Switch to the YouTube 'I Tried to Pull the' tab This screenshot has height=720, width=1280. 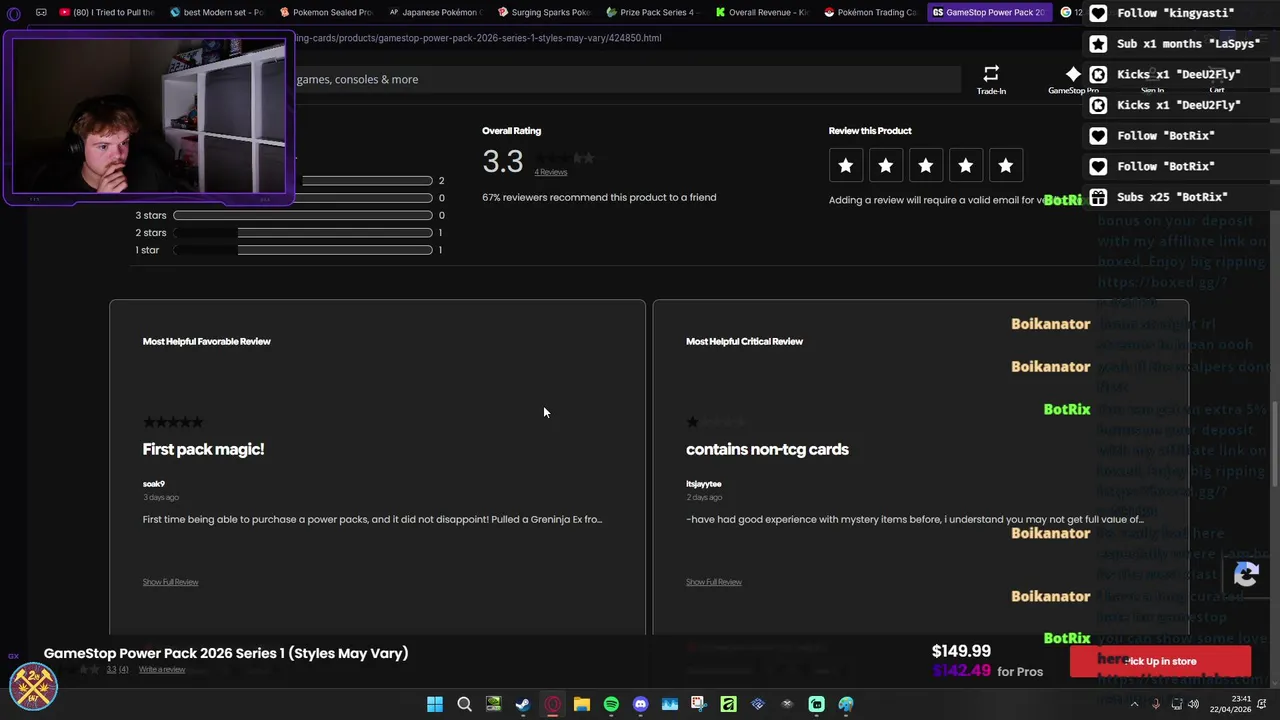(107, 12)
